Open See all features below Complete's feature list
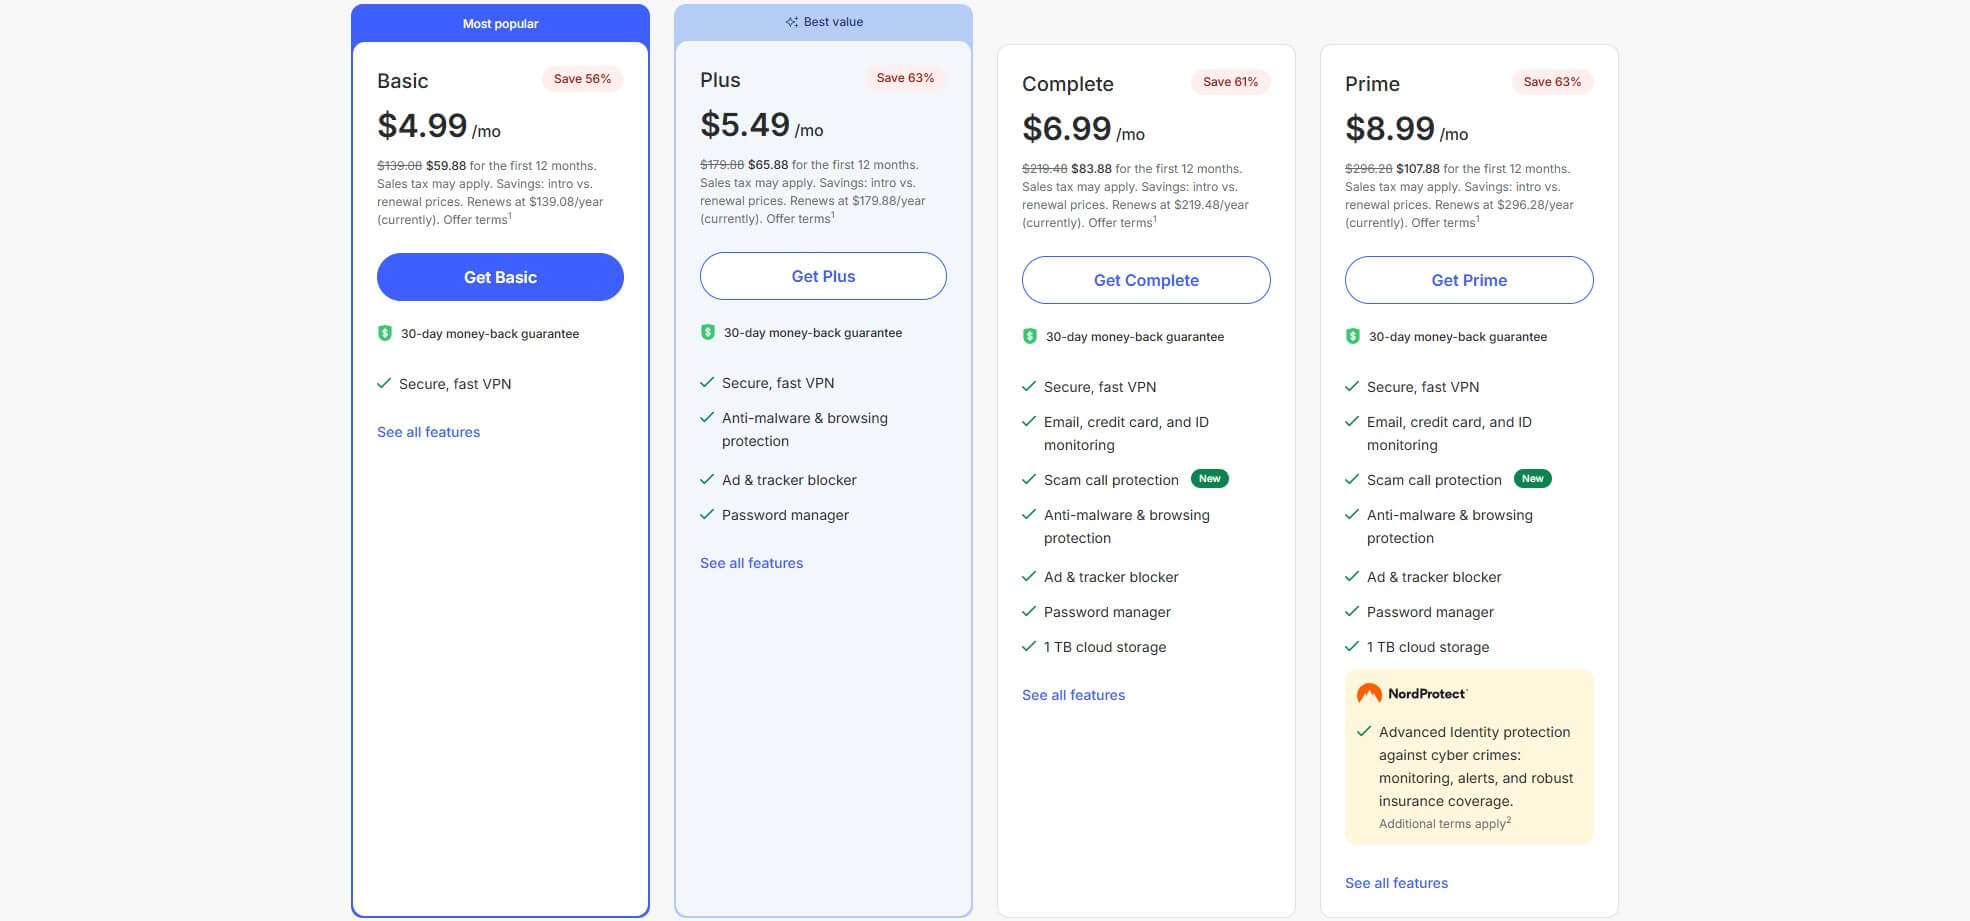Screen dimensions: 1970x921 (x=1073, y=694)
